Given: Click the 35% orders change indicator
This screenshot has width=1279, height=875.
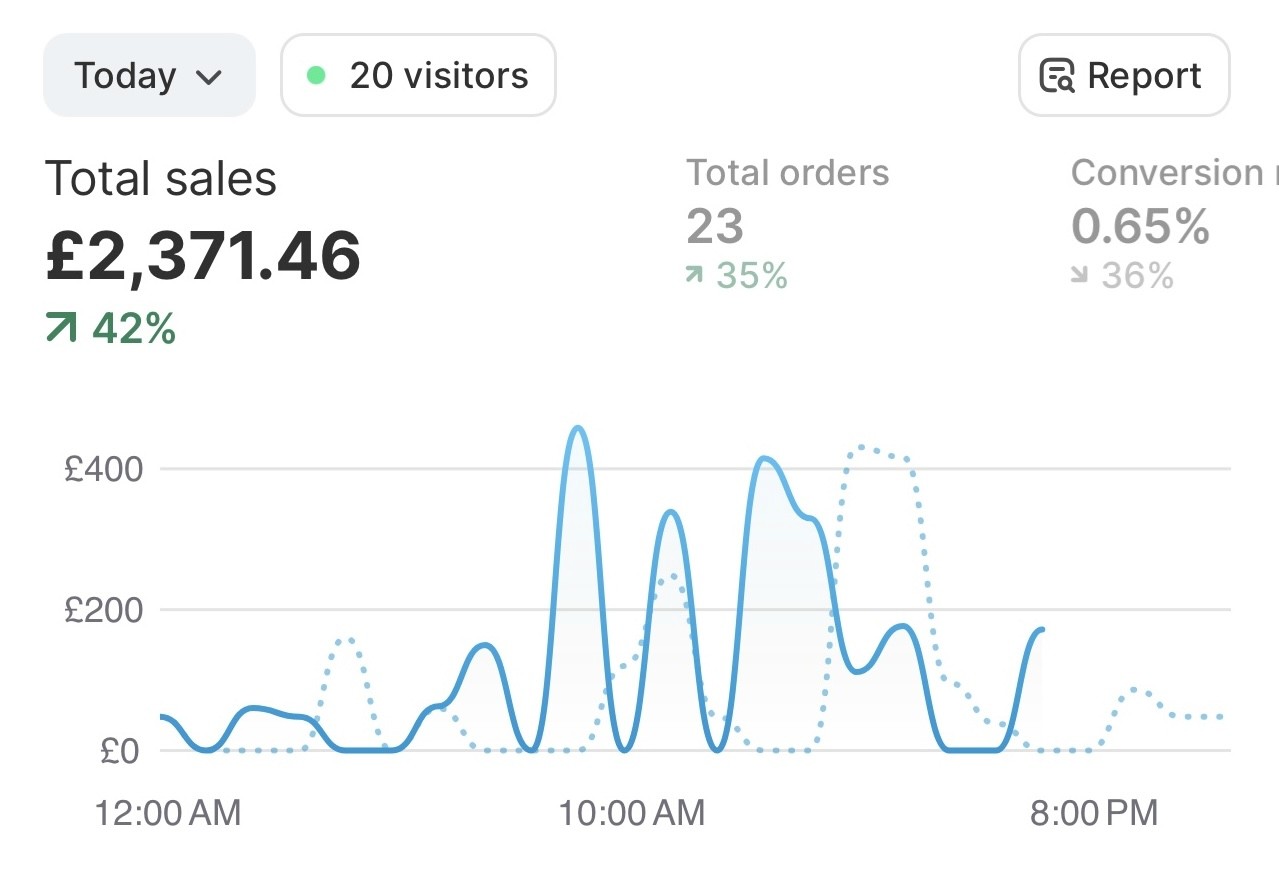Looking at the screenshot, I should tap(737, 275).
